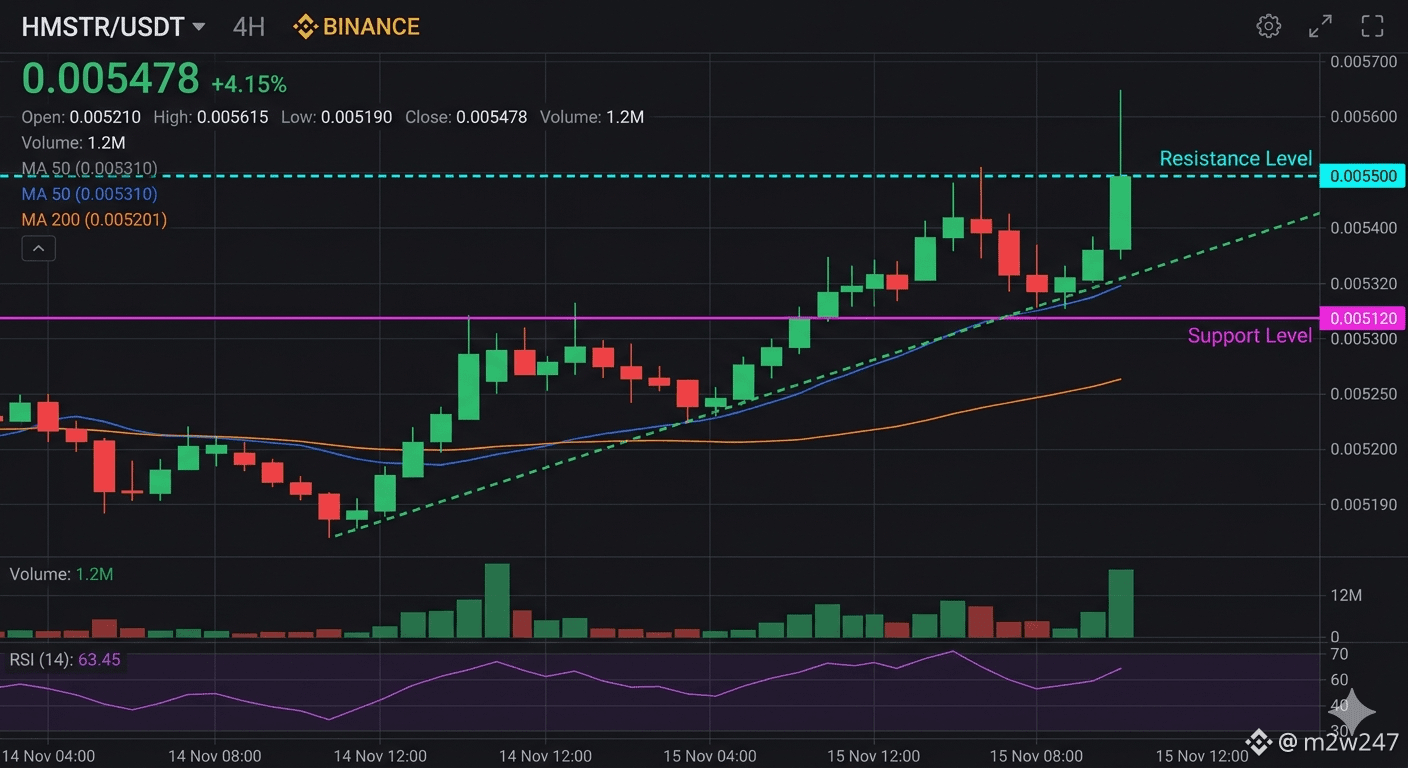This screenshot has height=768, width=1408.
Task: Click the current price 0.005478
Action: 111,78
